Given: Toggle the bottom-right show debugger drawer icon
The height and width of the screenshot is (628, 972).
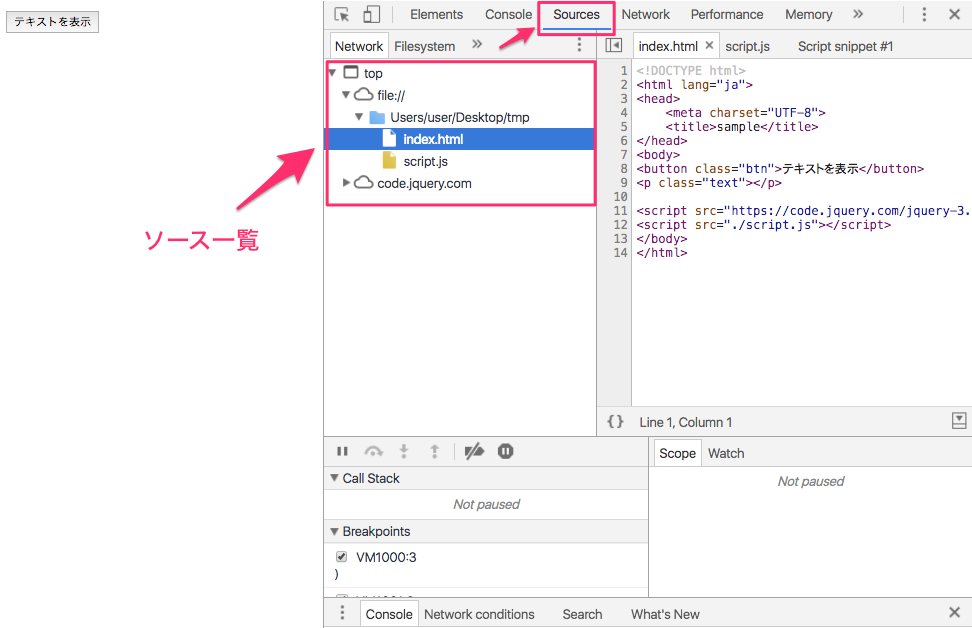Looking at the screenshot, I should point(958,421).
